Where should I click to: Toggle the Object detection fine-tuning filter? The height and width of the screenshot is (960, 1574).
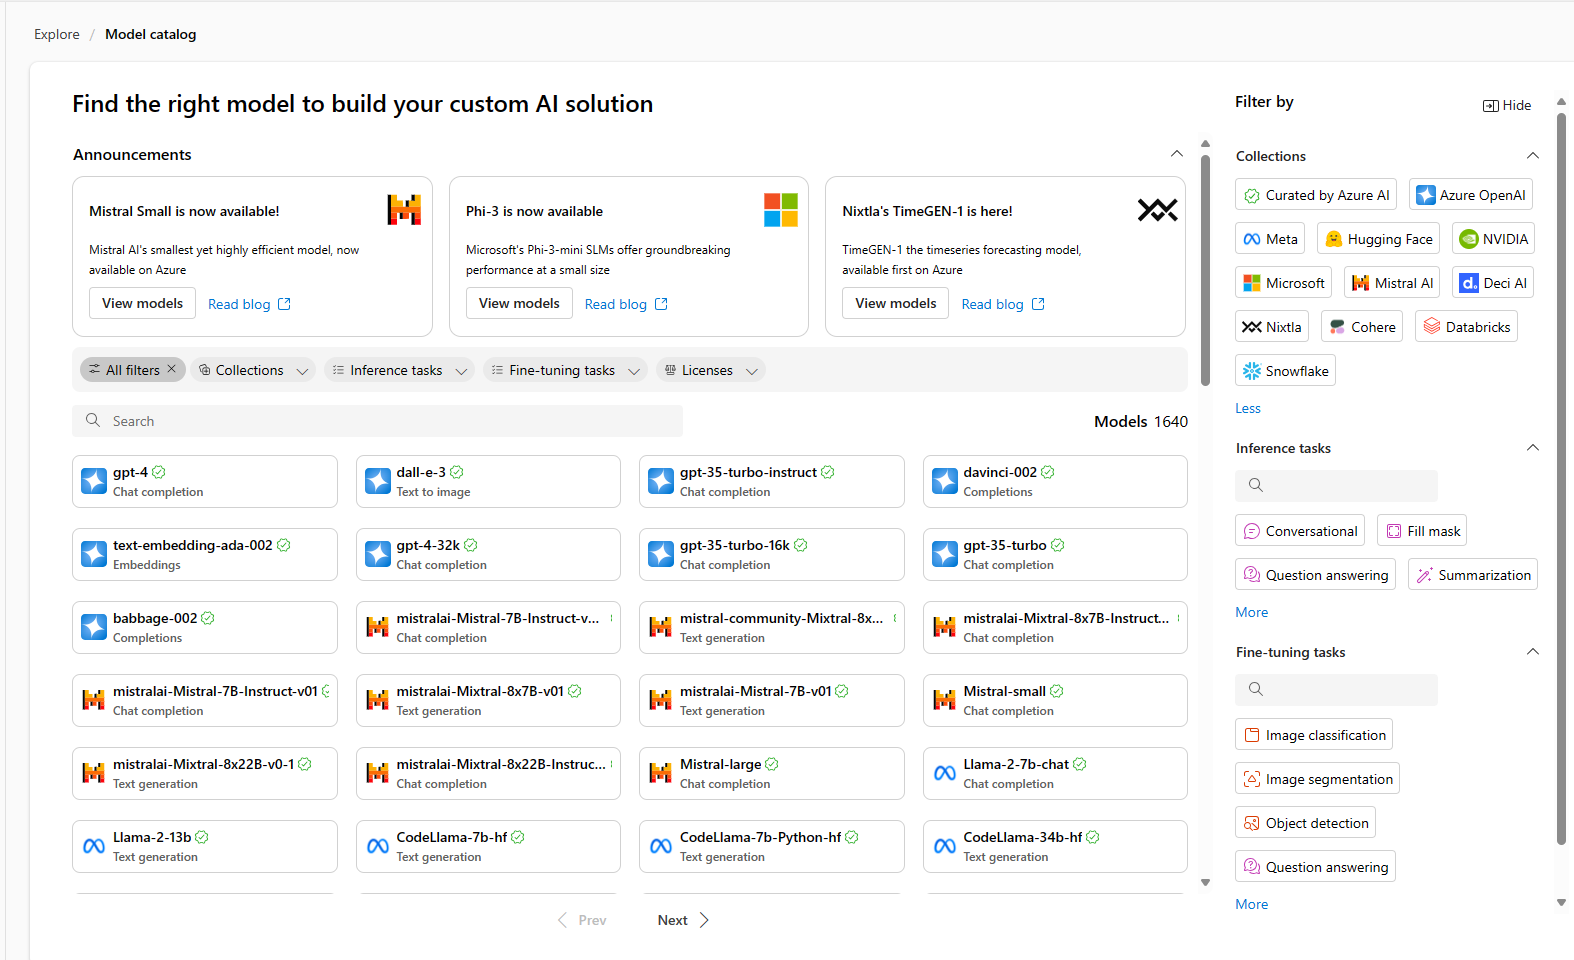pyautogui.click(x=1305, y=823)
